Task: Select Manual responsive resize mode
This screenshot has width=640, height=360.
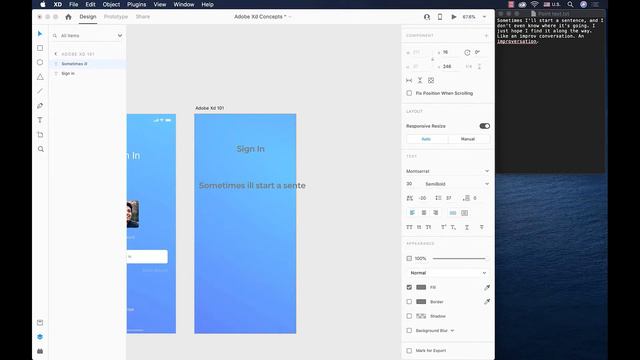Action: [468, 139]
